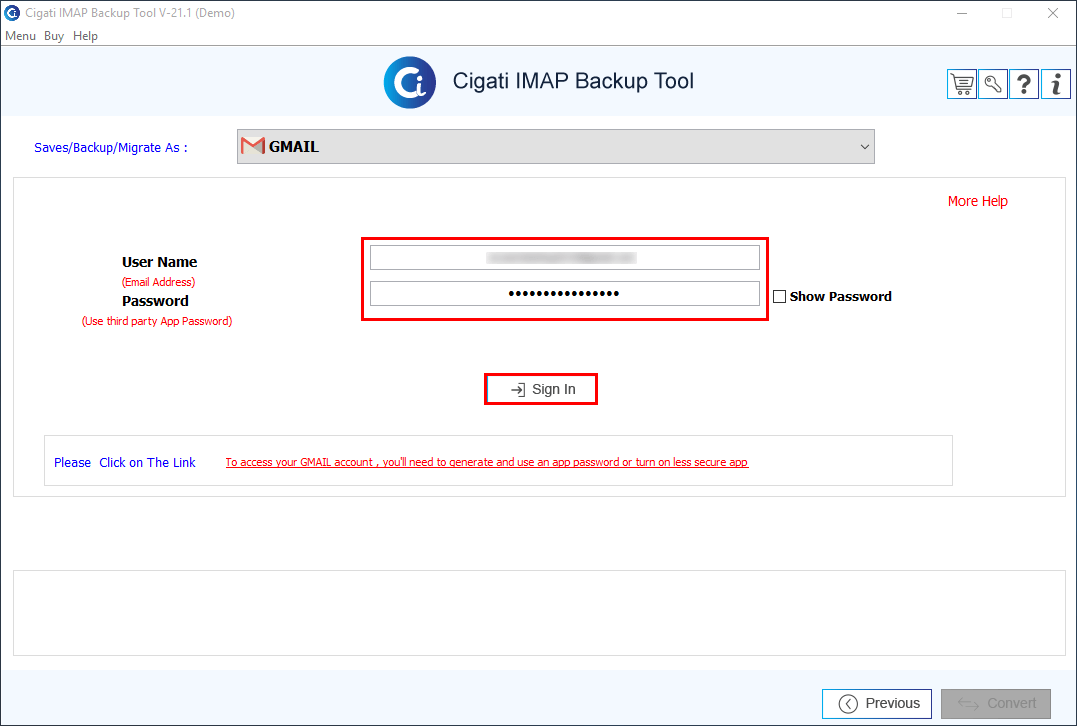
Task: Click the Convert button
Action: pos(996,703)
